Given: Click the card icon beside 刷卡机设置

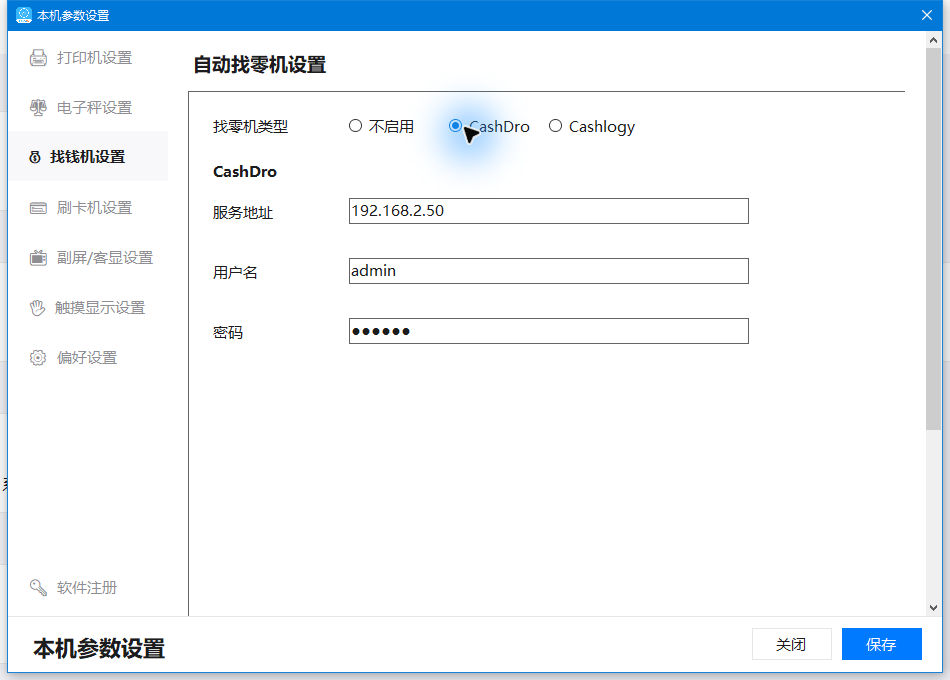Looking at the screenshot, I should click(38, 208).
